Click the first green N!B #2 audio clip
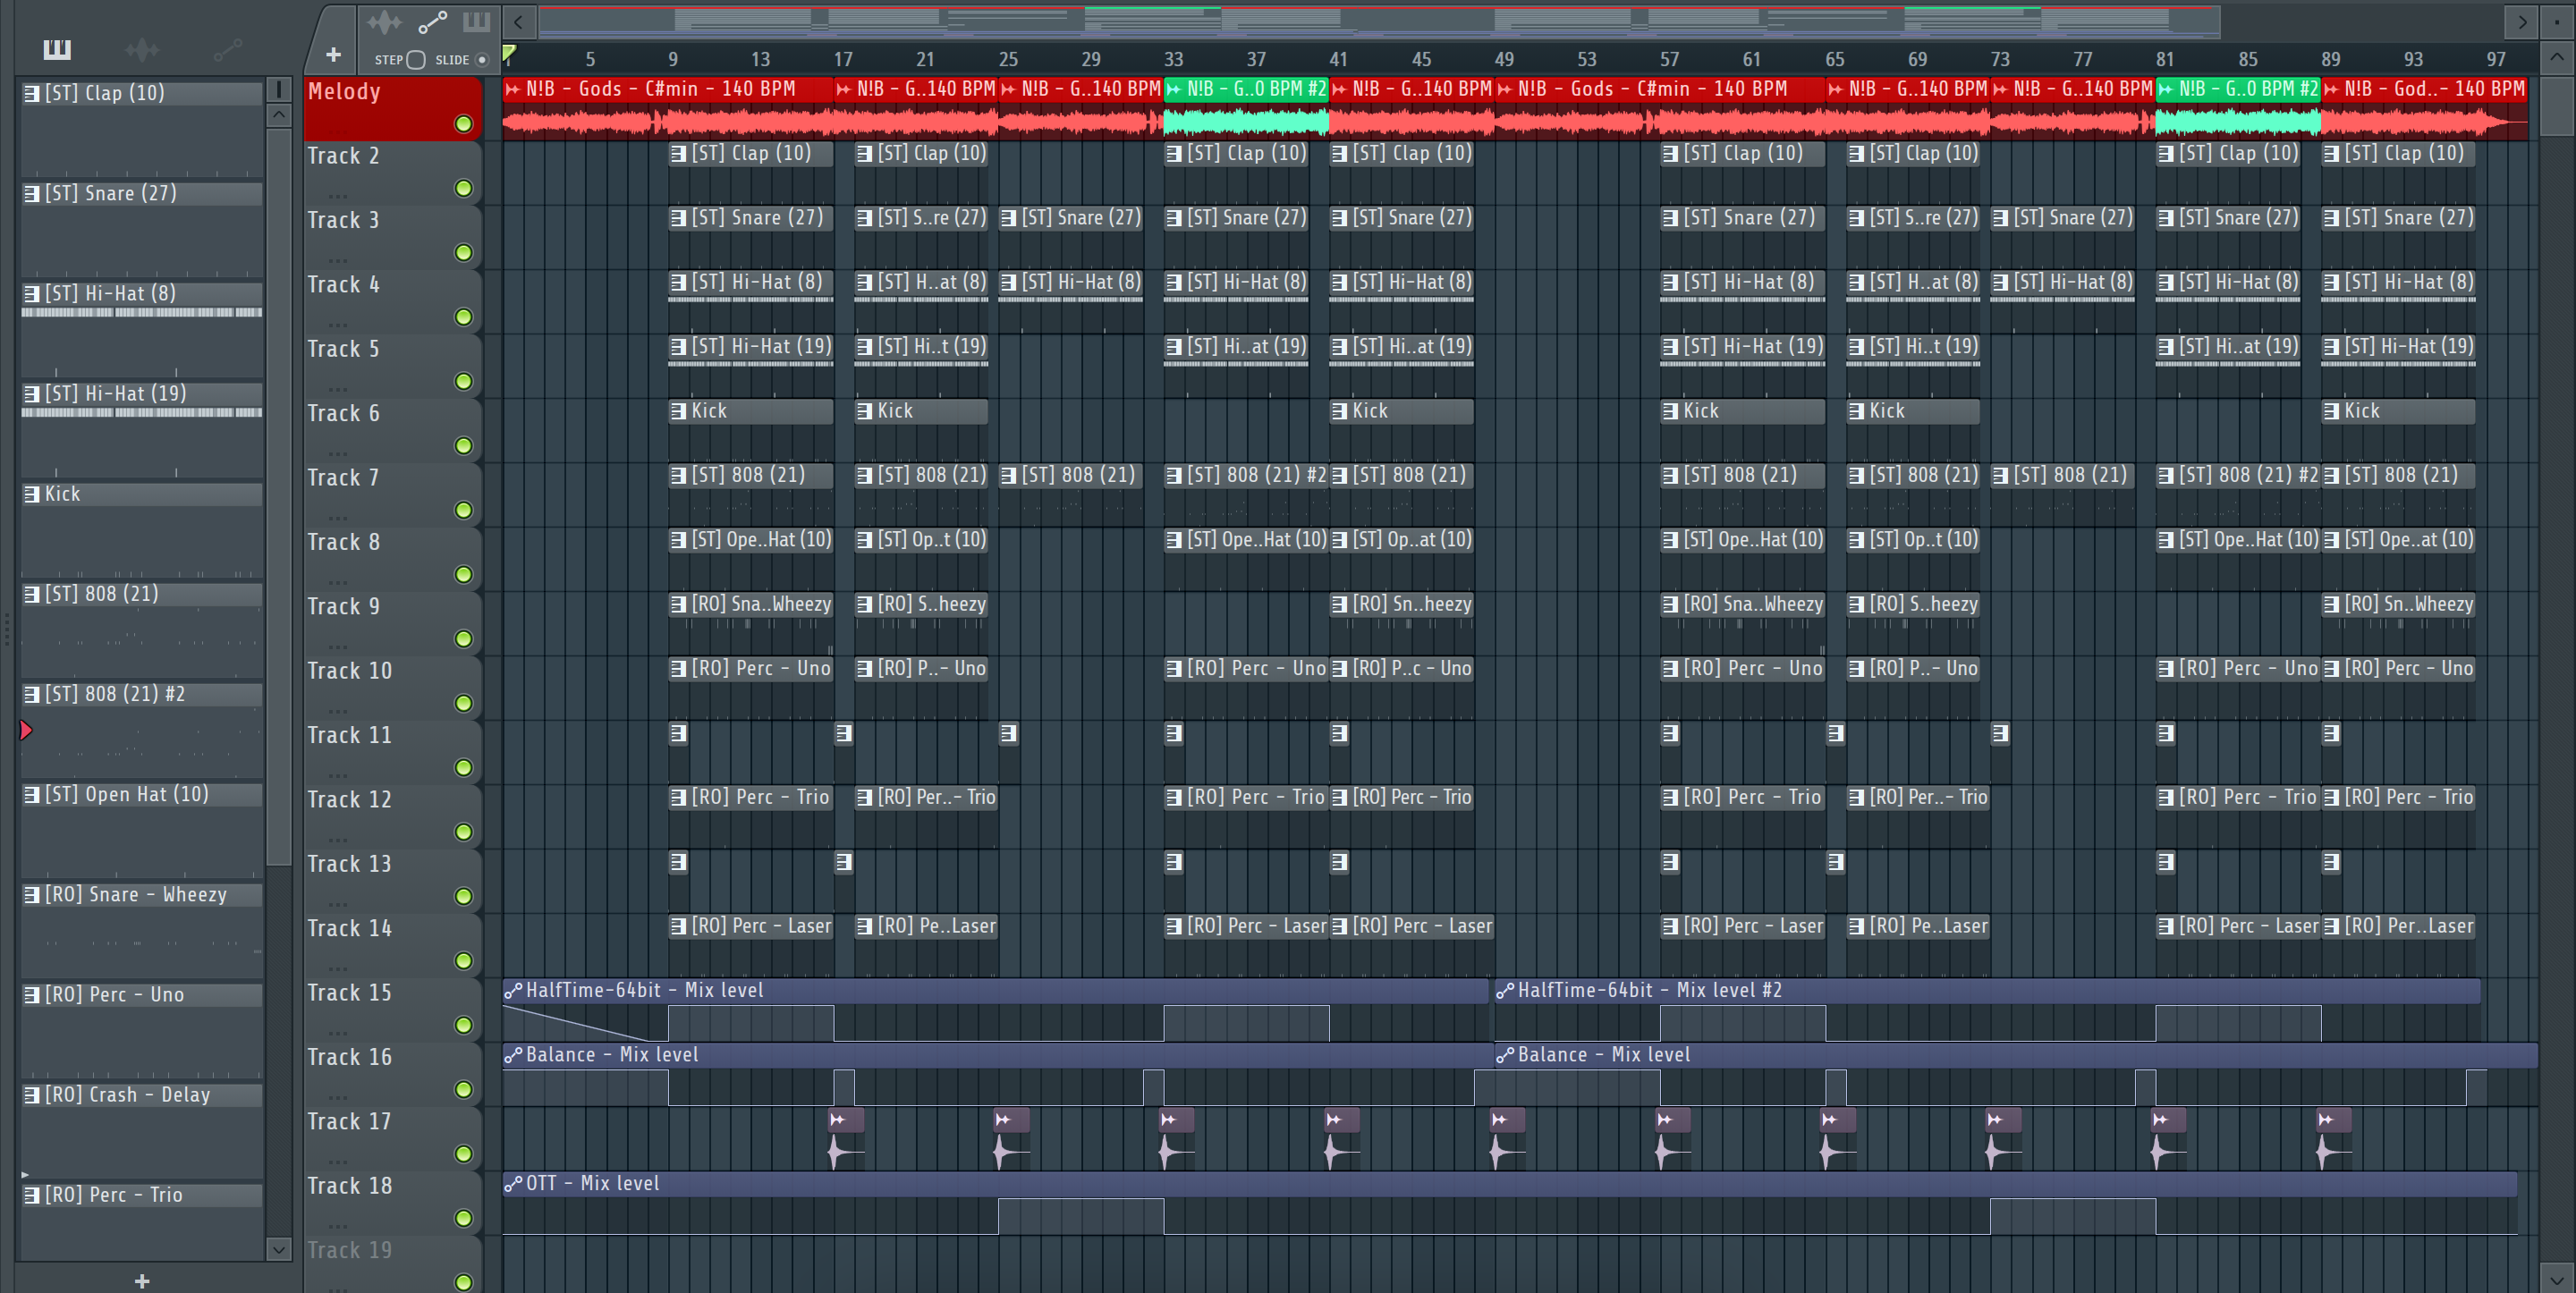 point(1246,108)
